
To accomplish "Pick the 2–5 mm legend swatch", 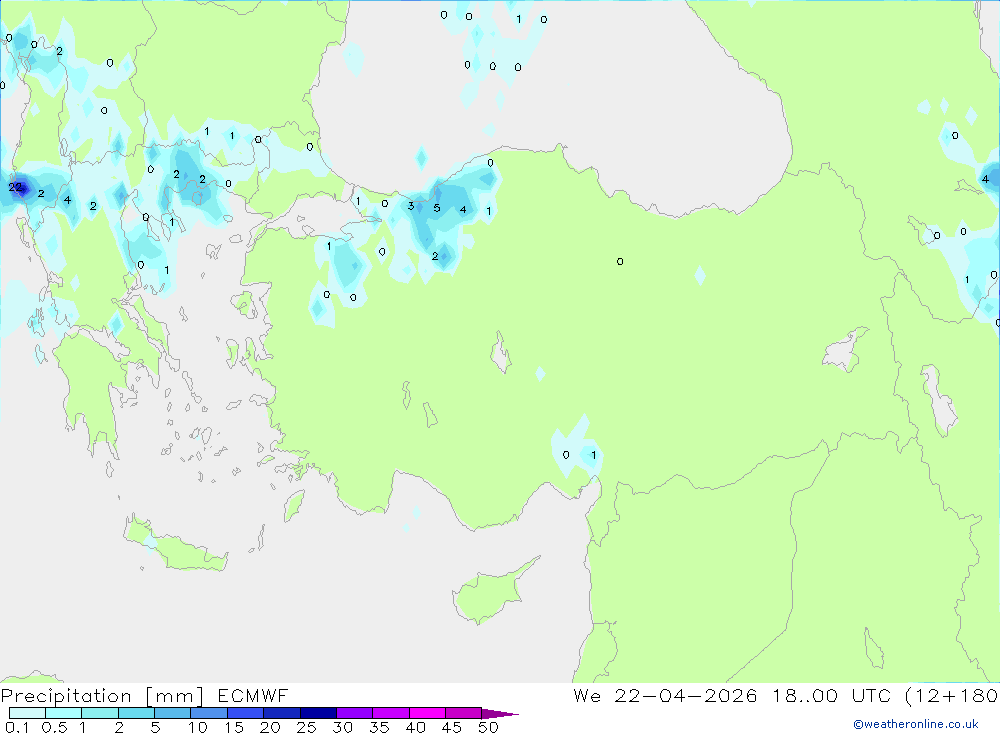I will click(136, 713).
